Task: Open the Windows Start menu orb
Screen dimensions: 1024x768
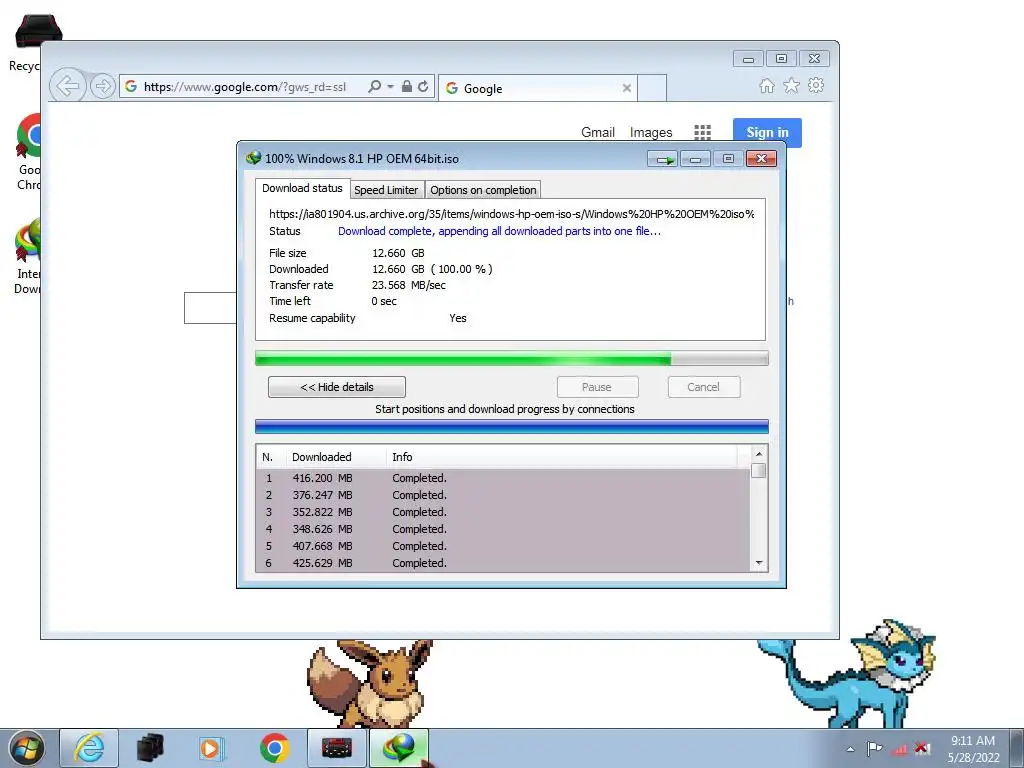Action: [27, 748]
